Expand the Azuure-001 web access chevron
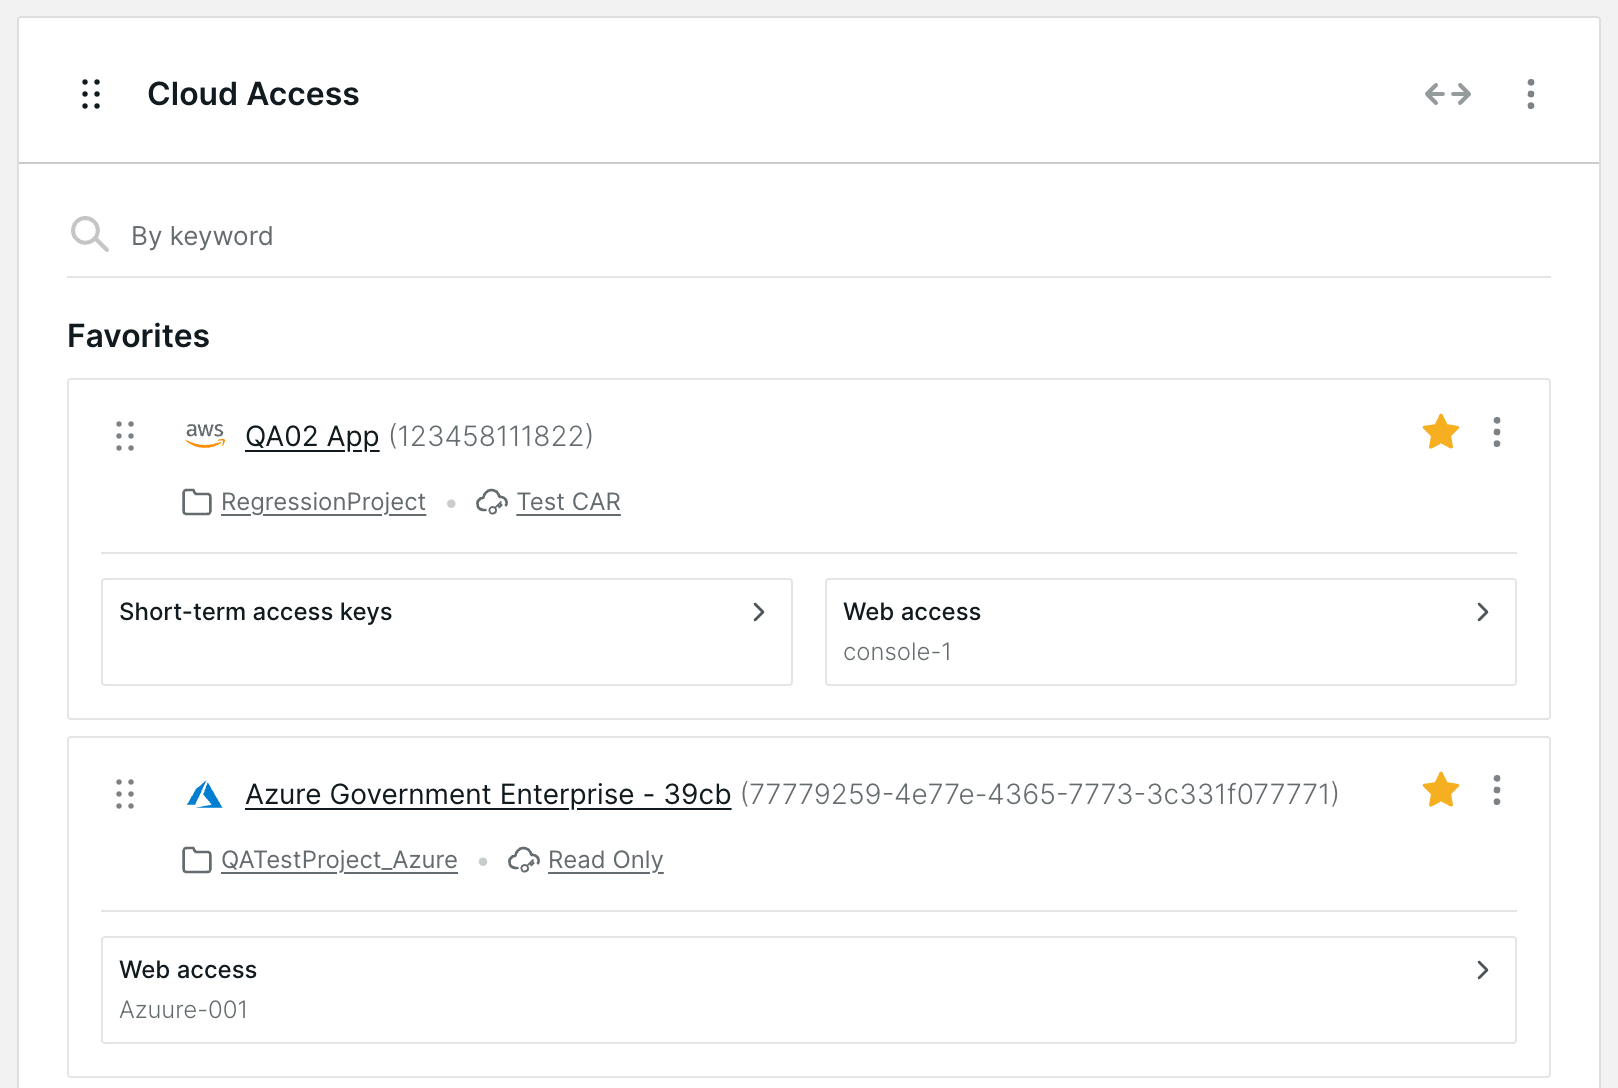The height and width of the screenshot is (1088, 1618). (1483, 970)
